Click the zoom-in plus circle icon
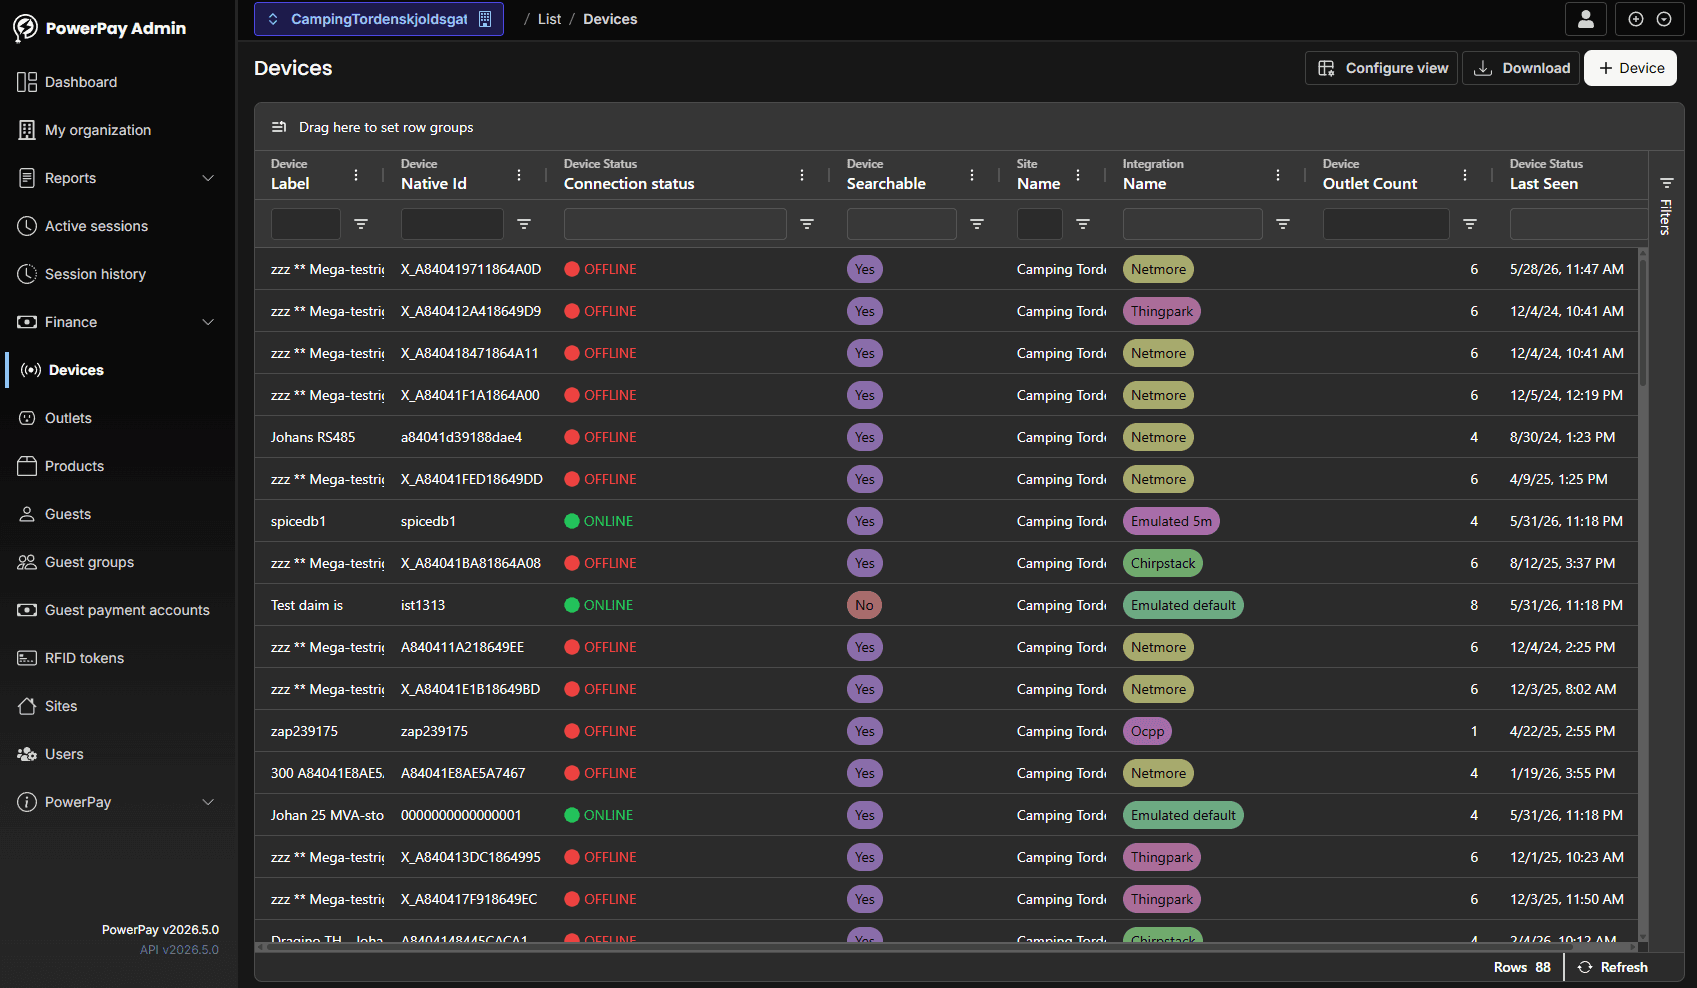Viewport: 1697px width, 988px height. (1636, 19)
